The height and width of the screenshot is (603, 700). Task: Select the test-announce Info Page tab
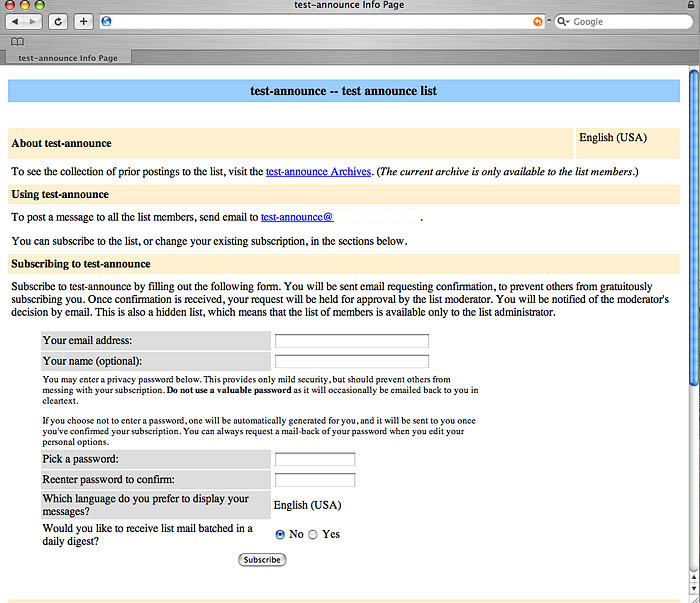(68, 58)
